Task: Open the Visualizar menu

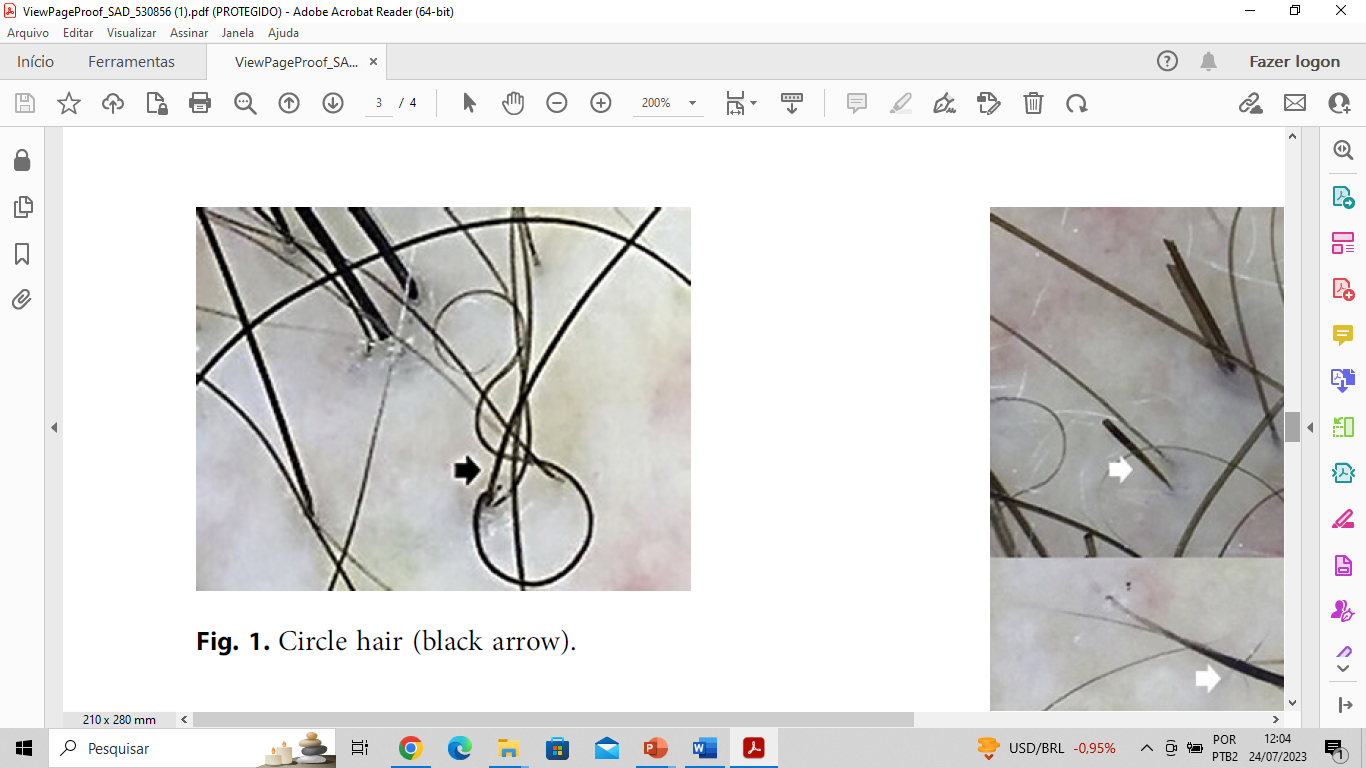Action: pyautogui.click(x=132, y=32)
